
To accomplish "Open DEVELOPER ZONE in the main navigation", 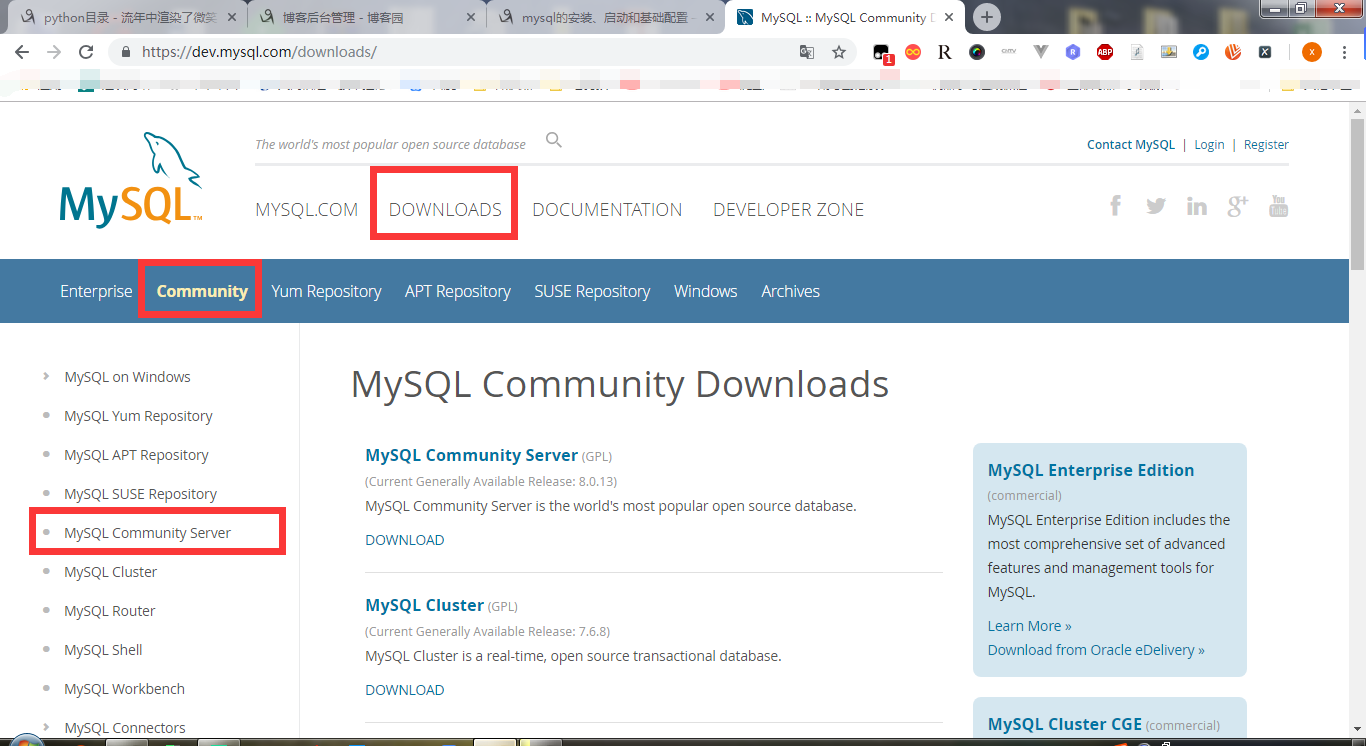I will [788, 210].
